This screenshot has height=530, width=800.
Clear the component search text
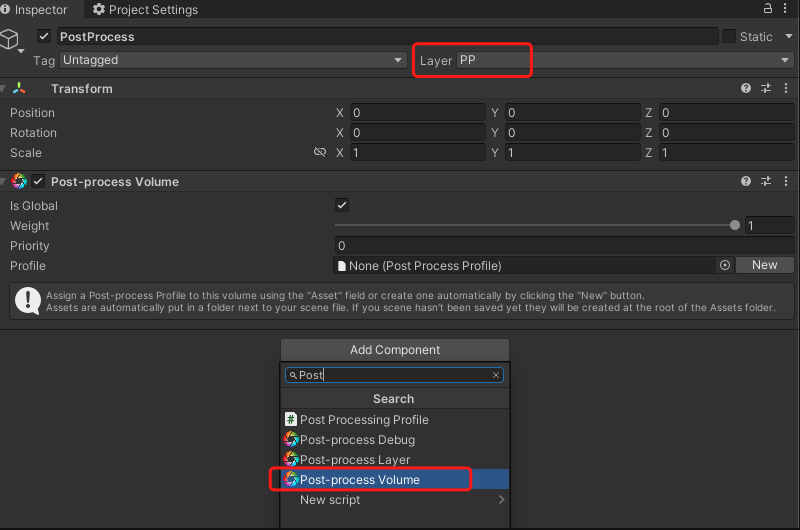(x=496, y=375)
